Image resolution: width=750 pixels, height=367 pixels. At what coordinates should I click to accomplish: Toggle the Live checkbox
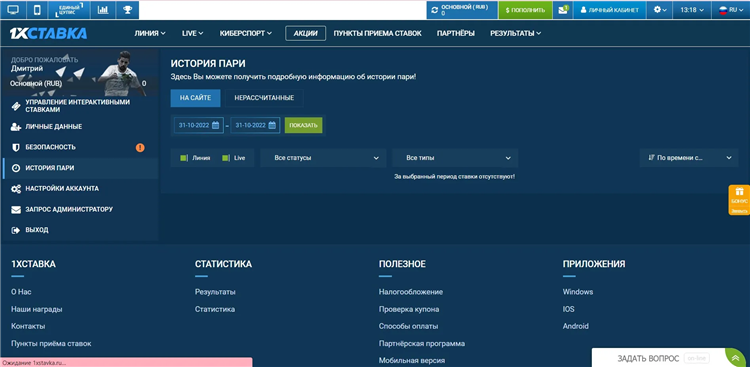point(226,158)
